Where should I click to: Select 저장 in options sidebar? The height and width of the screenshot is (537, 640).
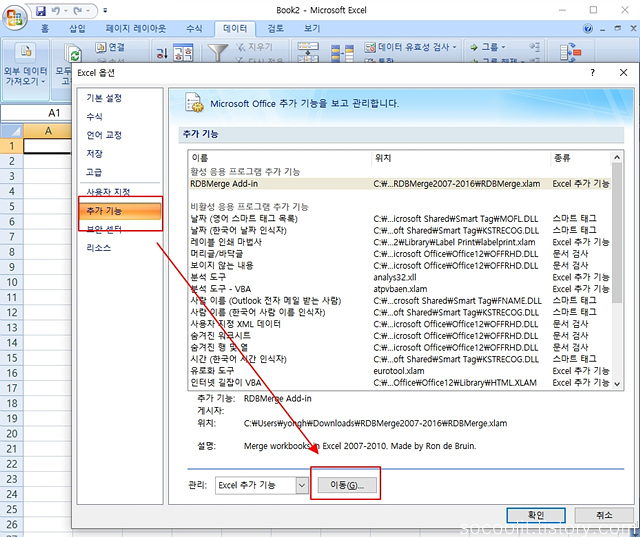coord(94,154)
